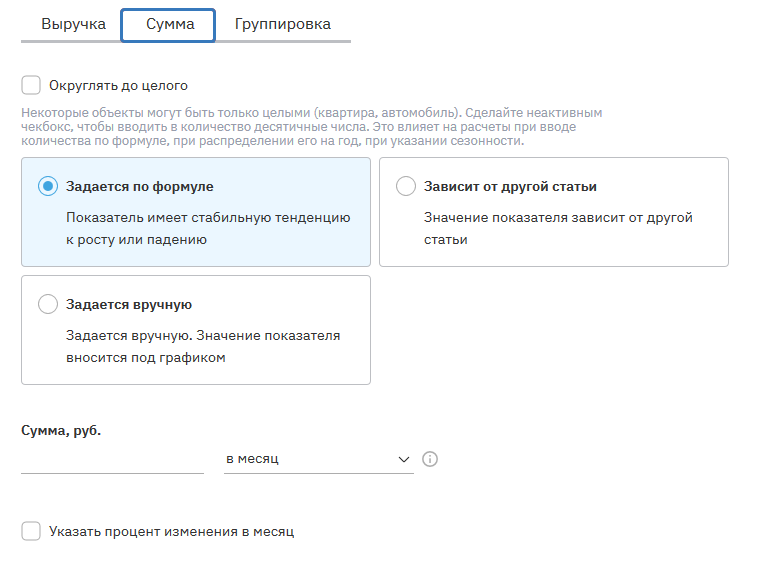The image size is (765, 583).
Task: Expand the period dropdown chevron arrow
Action: click(x=404, y=459)
